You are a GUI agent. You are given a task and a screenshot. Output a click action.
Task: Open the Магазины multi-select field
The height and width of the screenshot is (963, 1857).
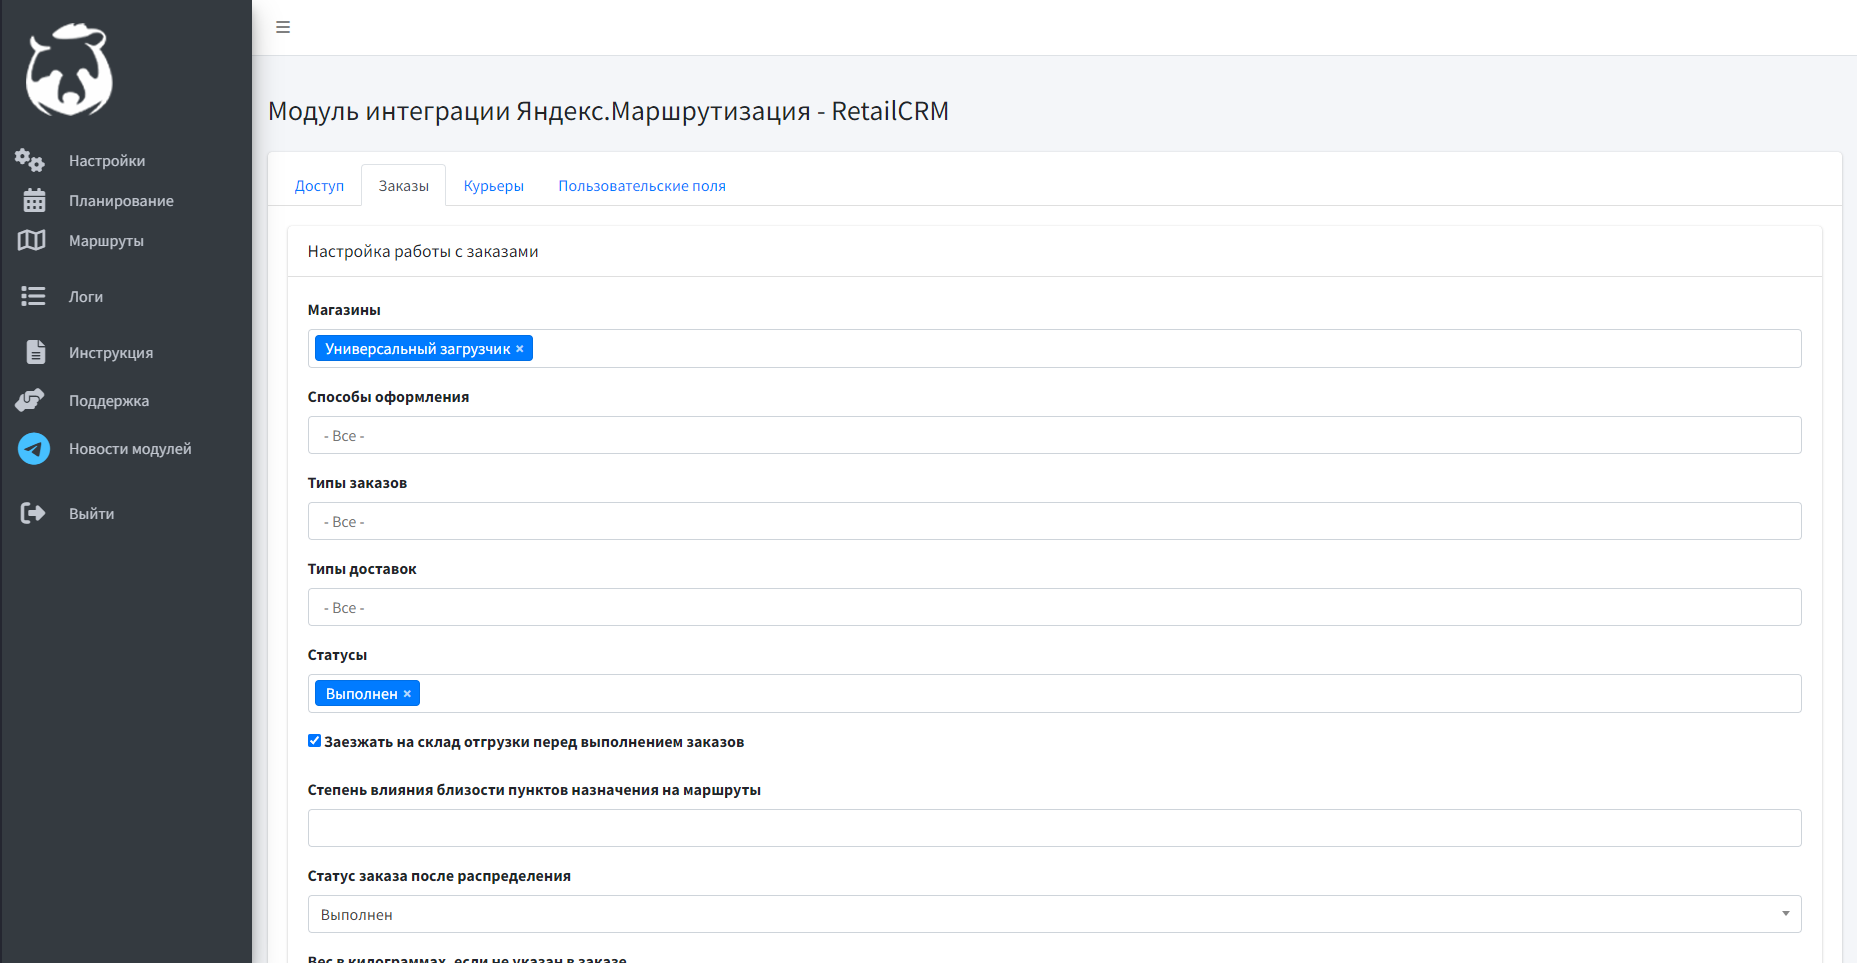[x=1054, y=348]
